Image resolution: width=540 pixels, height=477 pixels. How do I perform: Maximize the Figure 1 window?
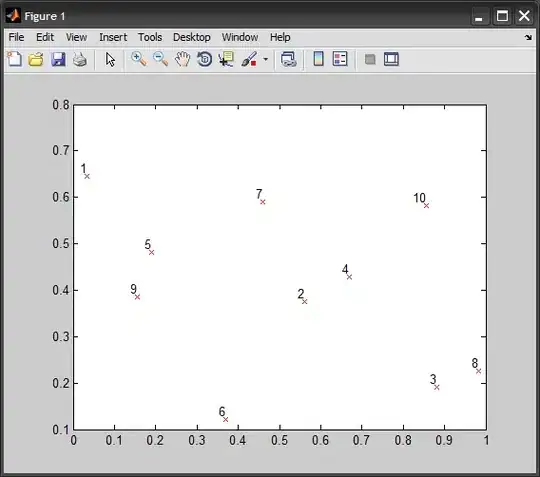click(502, 16)
